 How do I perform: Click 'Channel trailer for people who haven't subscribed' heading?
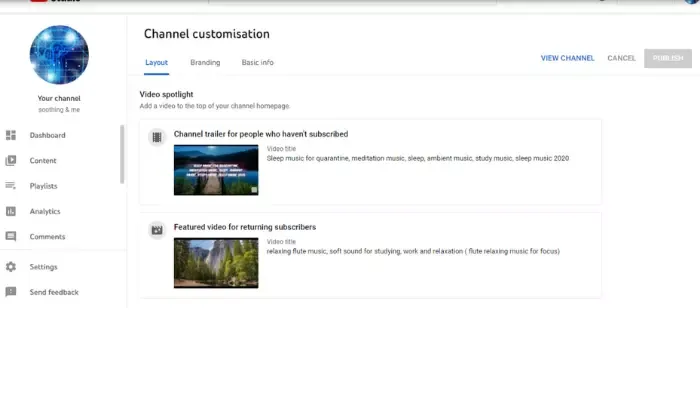[x=261, y=134]
